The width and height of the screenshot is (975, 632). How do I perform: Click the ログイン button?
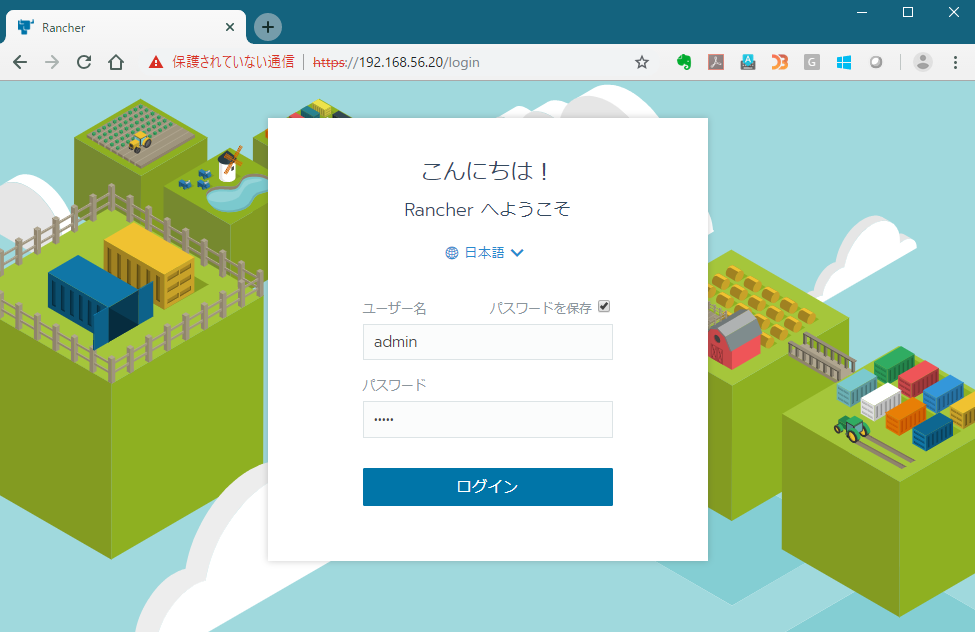pos(488,486)
